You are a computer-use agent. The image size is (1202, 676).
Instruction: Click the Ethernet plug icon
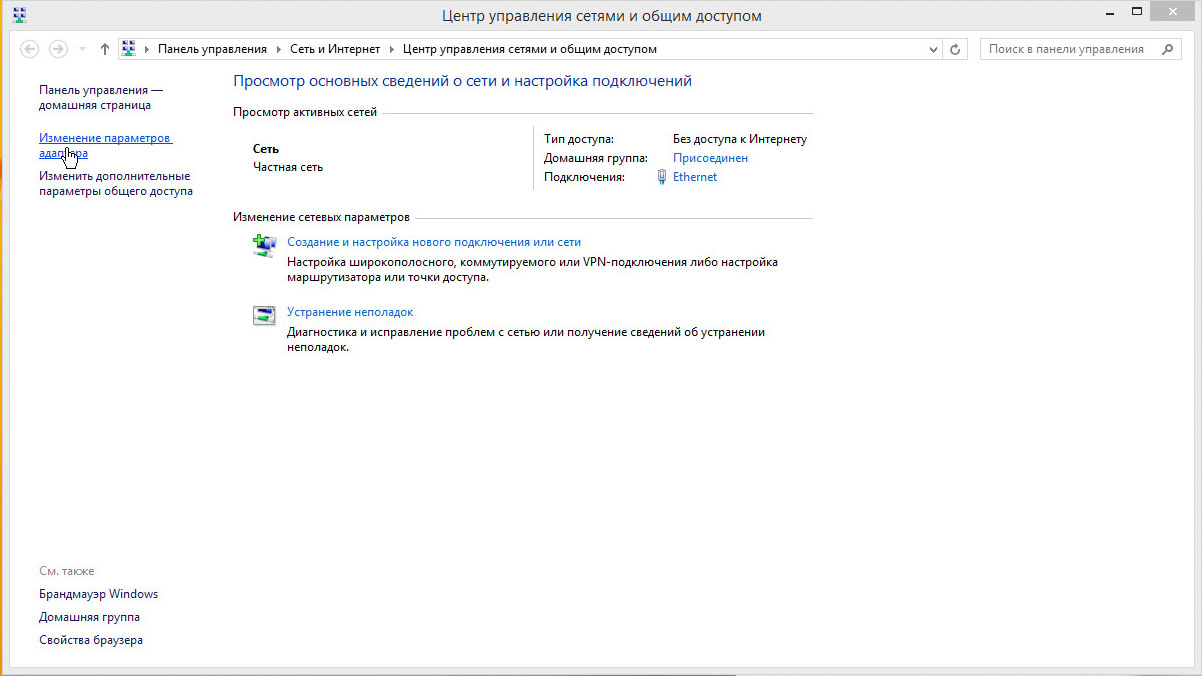(661, 177)
